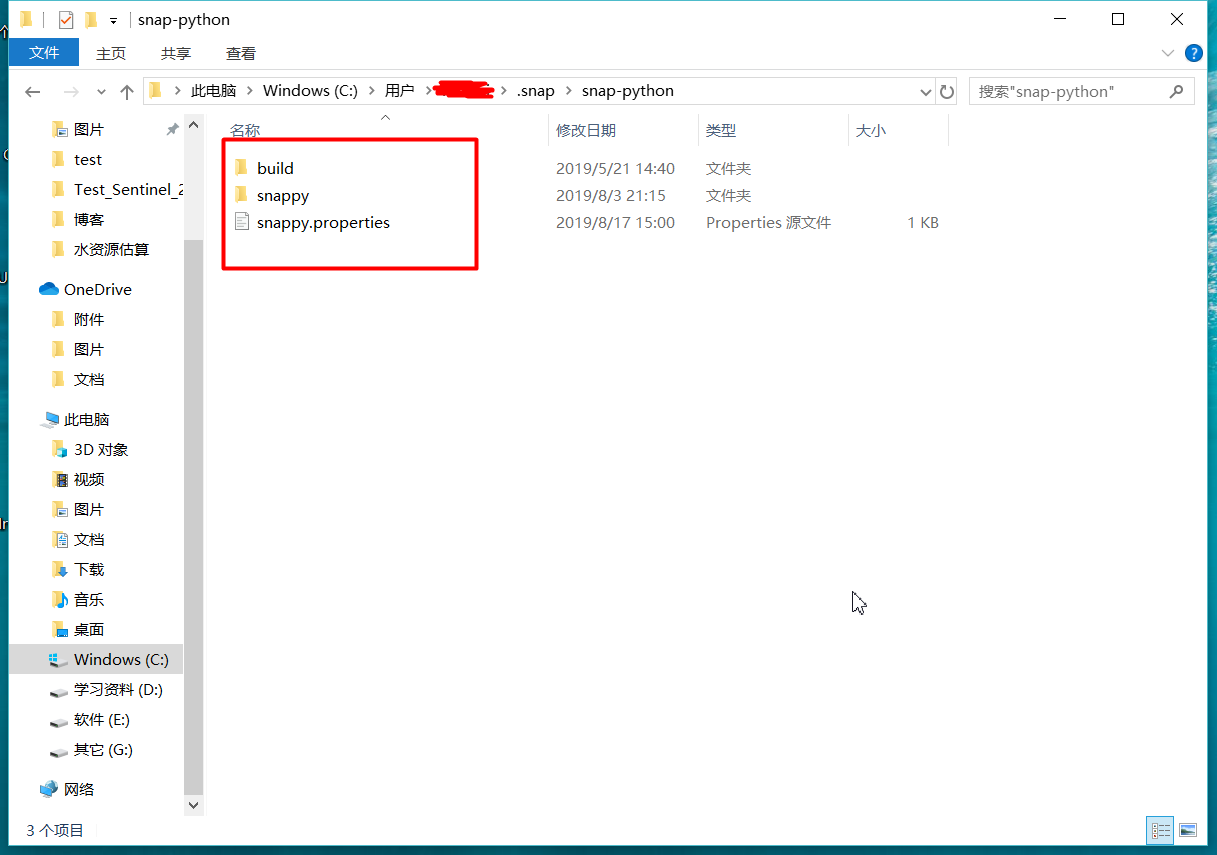Image resolution: width=1217 pixels, height=855 pixels.
Task: Refresh the folder view
Action: pyautogui.click(x=946, y=90)
